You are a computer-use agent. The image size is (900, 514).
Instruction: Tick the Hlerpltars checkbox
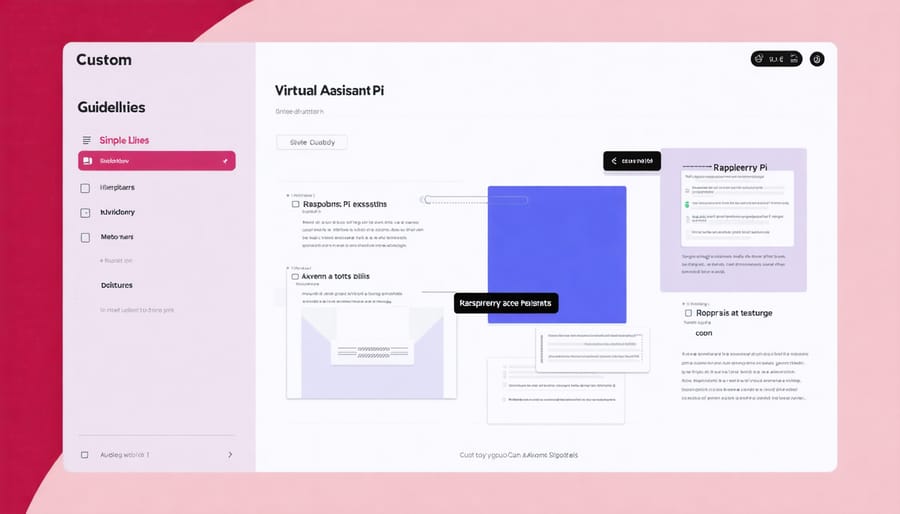(85, 188)
